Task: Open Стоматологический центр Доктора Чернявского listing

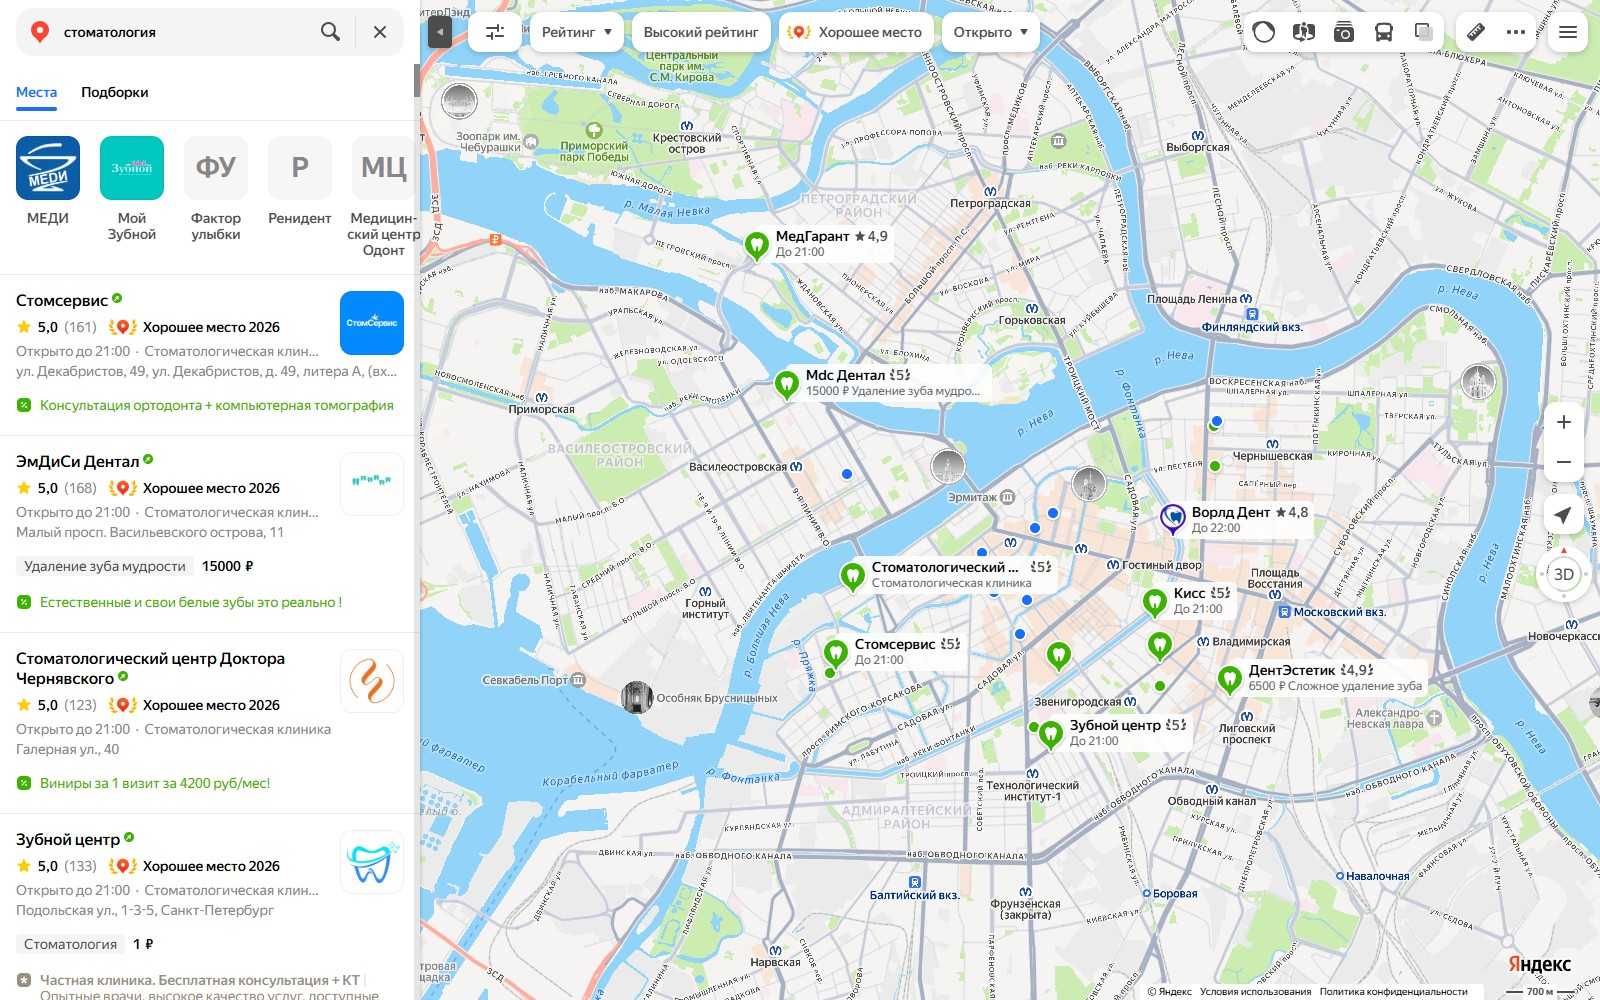Action: tap(150, 668)
